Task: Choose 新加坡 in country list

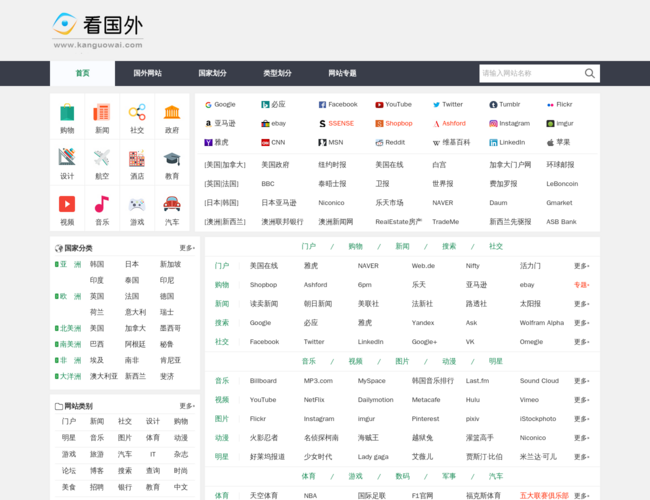Action: click(x=170, y=264)
